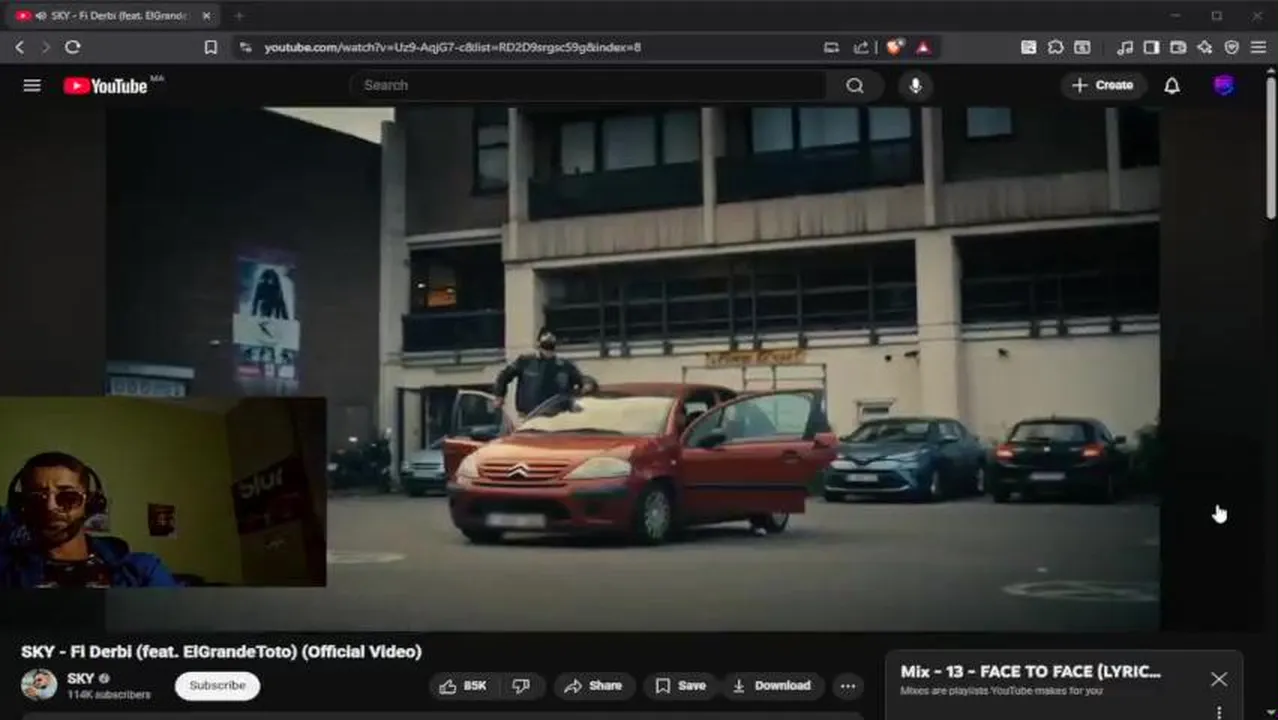Viewport: 1278px width, 720px height.
Task: Open the Leo AI sparkle icon
Action: point(1205,47)
